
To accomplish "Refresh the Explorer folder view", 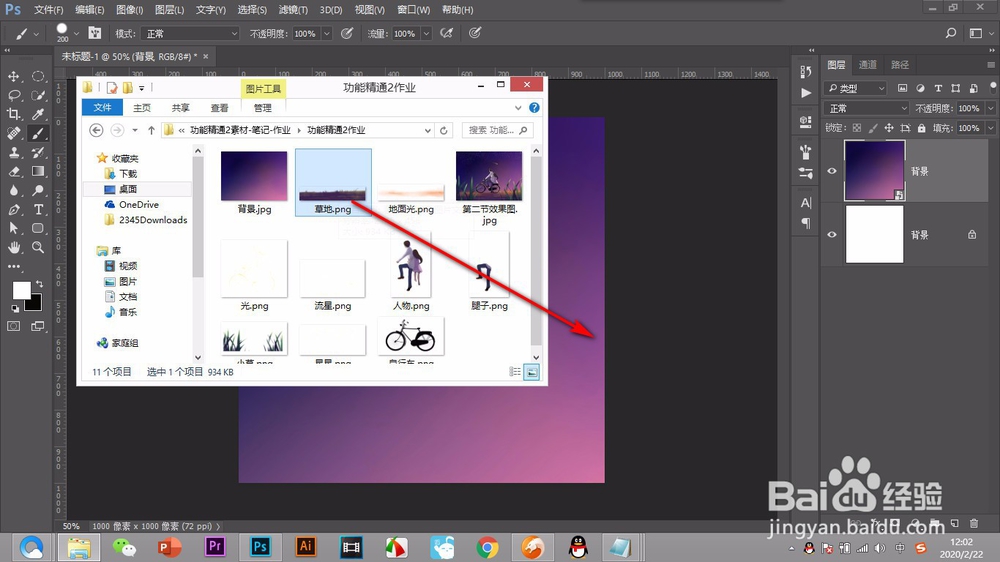I will [444, 130].
